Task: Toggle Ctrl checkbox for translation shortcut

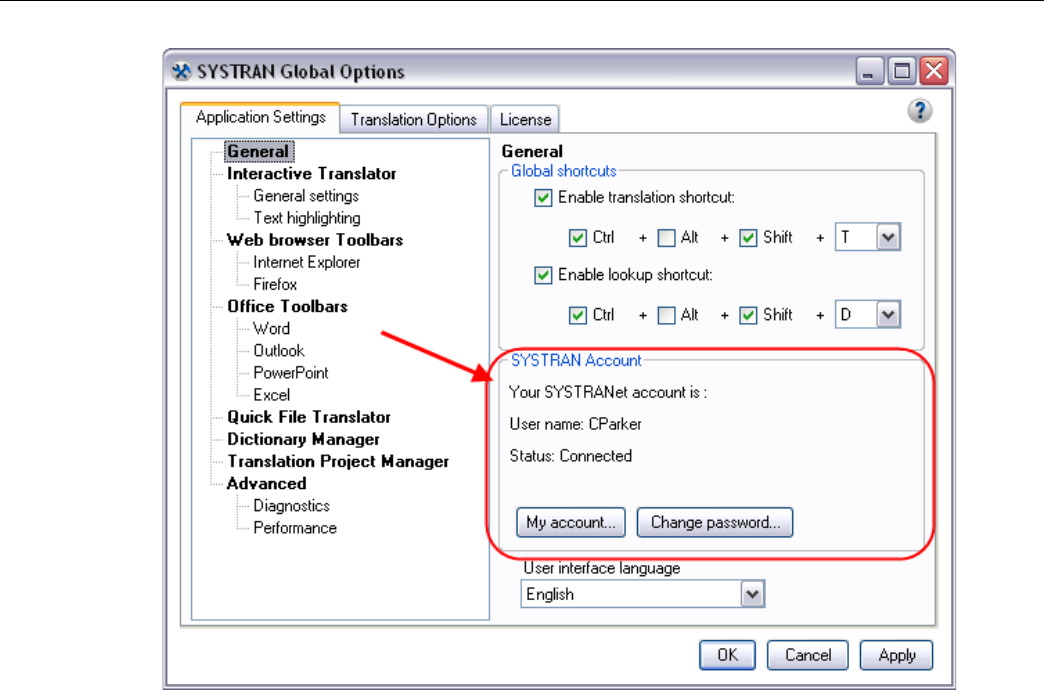Action: pos(578,238)
